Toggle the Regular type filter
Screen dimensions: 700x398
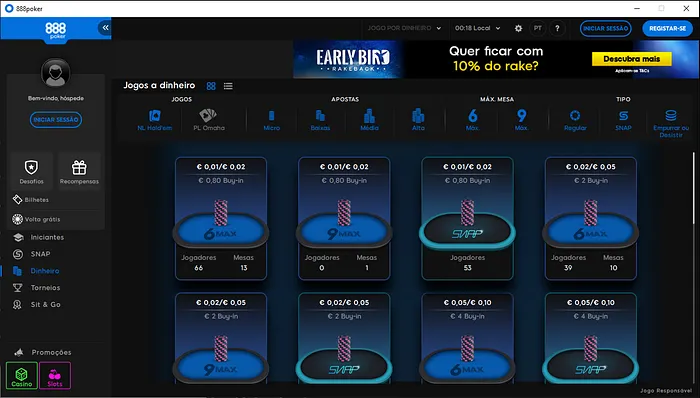(x=575, y=120)
